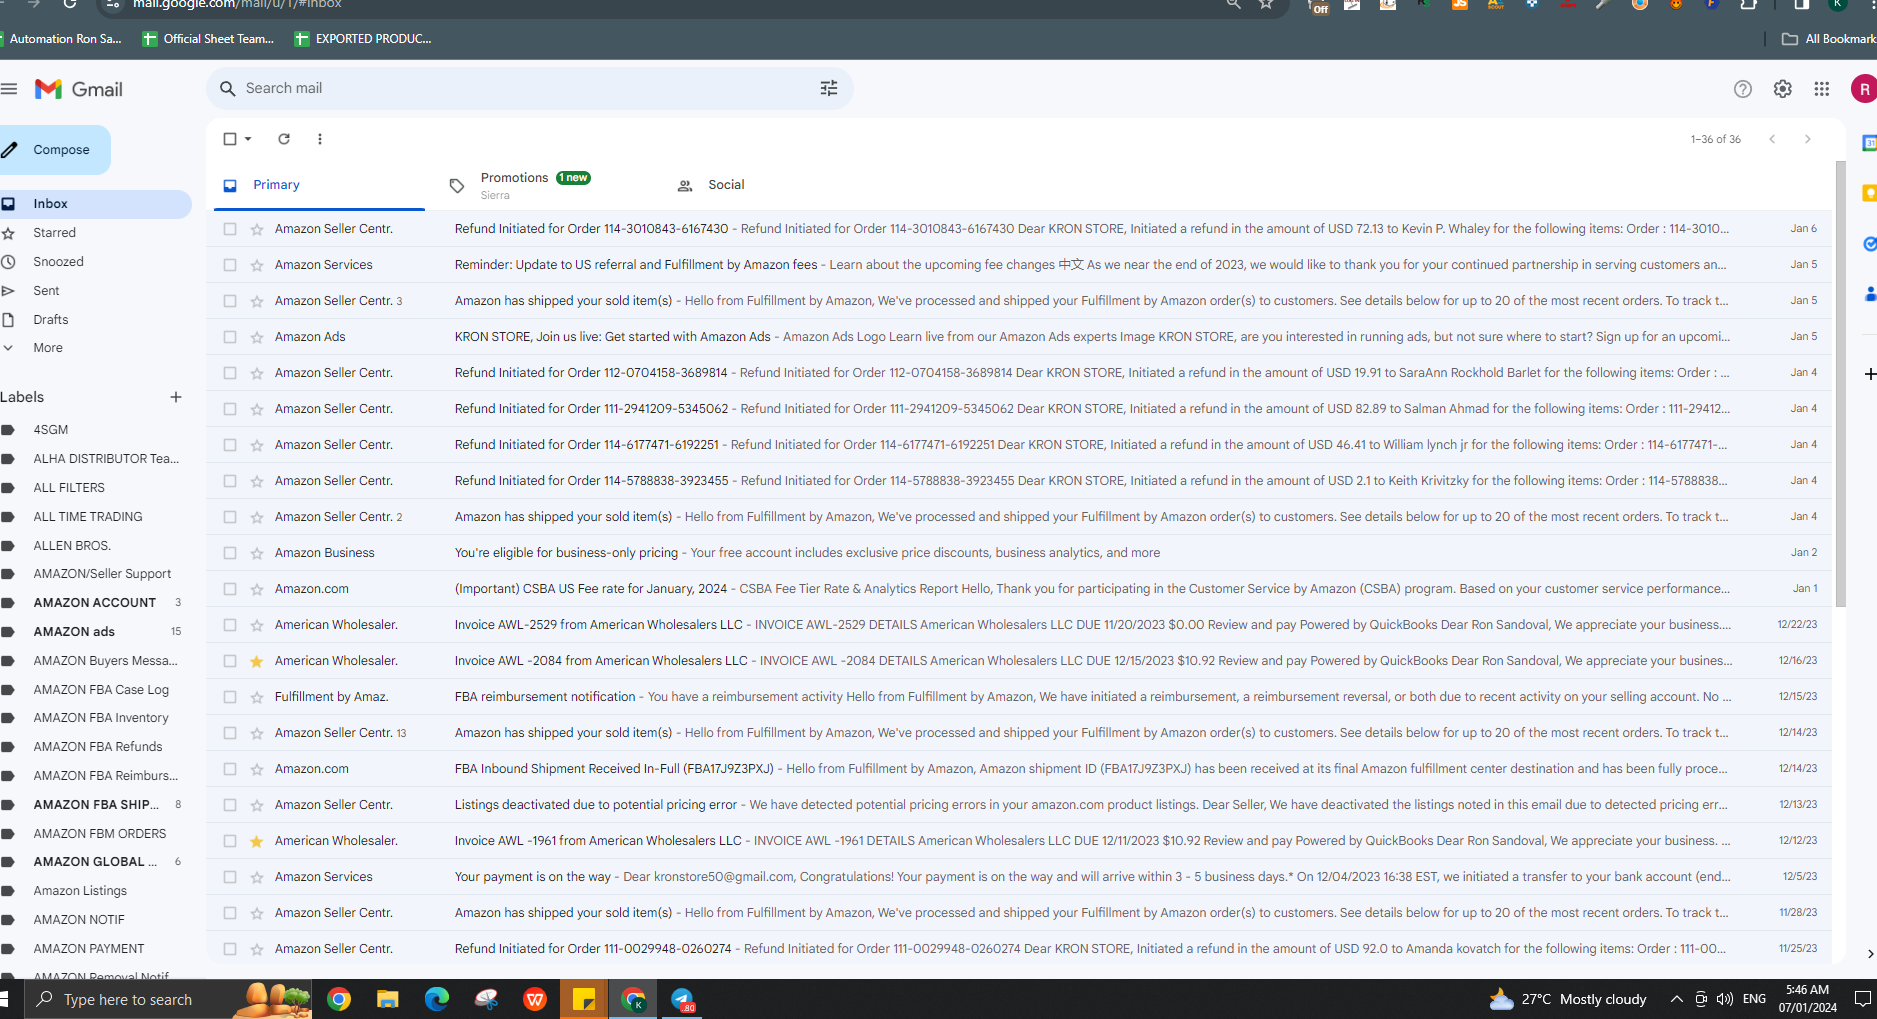The image size is (1877, 1019).
Task: Go to newer messages arrow
Action: click(x=1772, y=139)
